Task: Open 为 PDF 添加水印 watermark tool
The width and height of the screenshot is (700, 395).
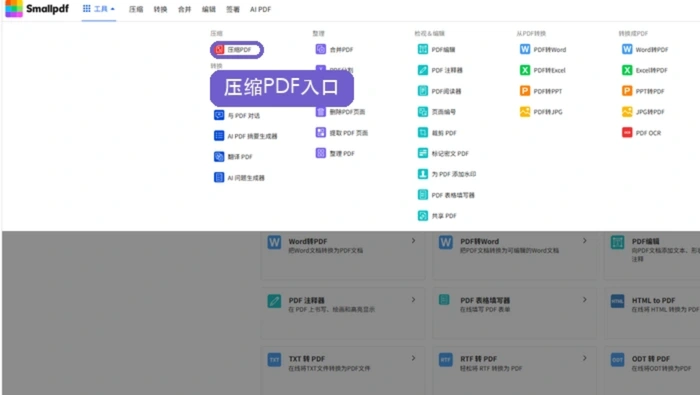Action: [x=447, y=174]
